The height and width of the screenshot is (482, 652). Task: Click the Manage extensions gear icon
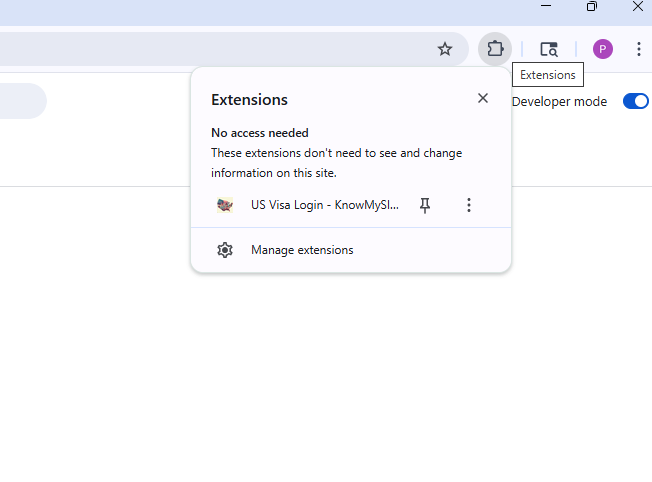click(225, 250)
